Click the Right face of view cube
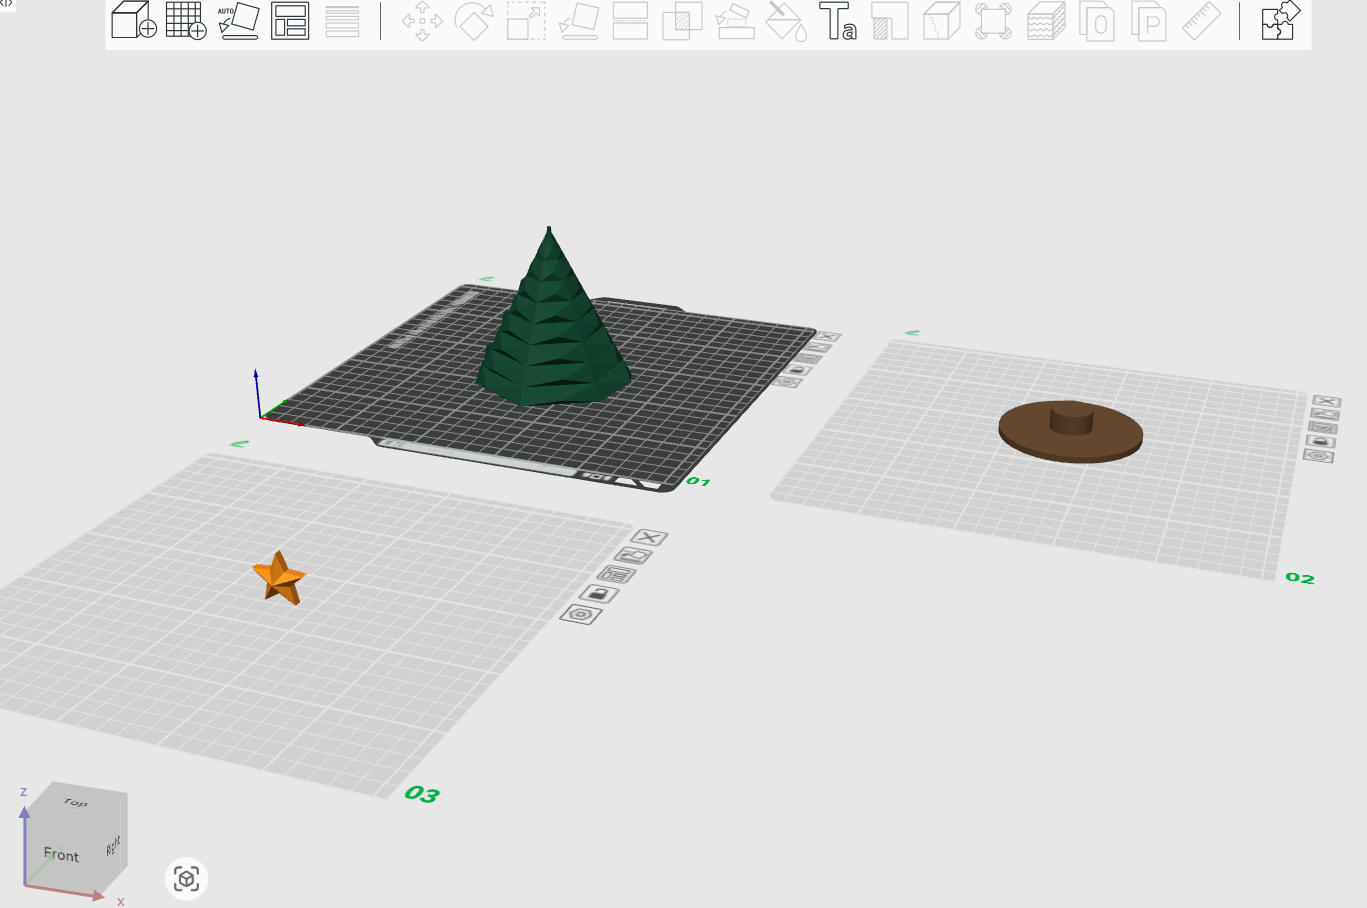This screenshot has width=1367, height=908. (x=113, y=846)
